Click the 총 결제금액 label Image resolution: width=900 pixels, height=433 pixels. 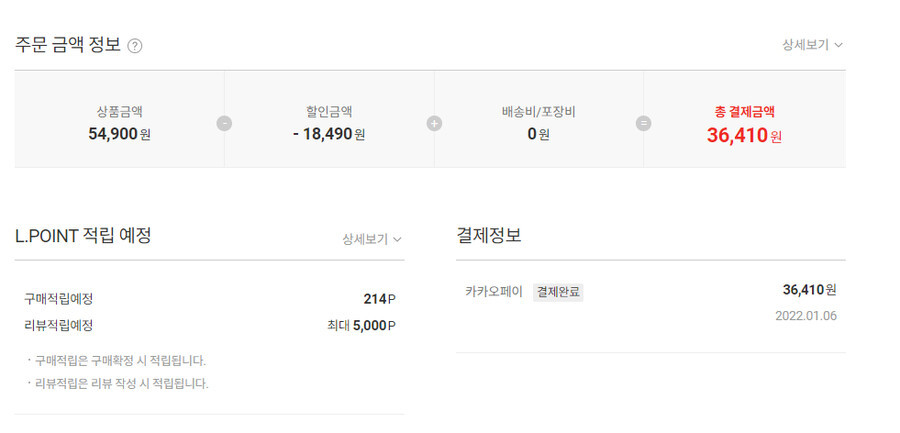(x=744, y=112)
